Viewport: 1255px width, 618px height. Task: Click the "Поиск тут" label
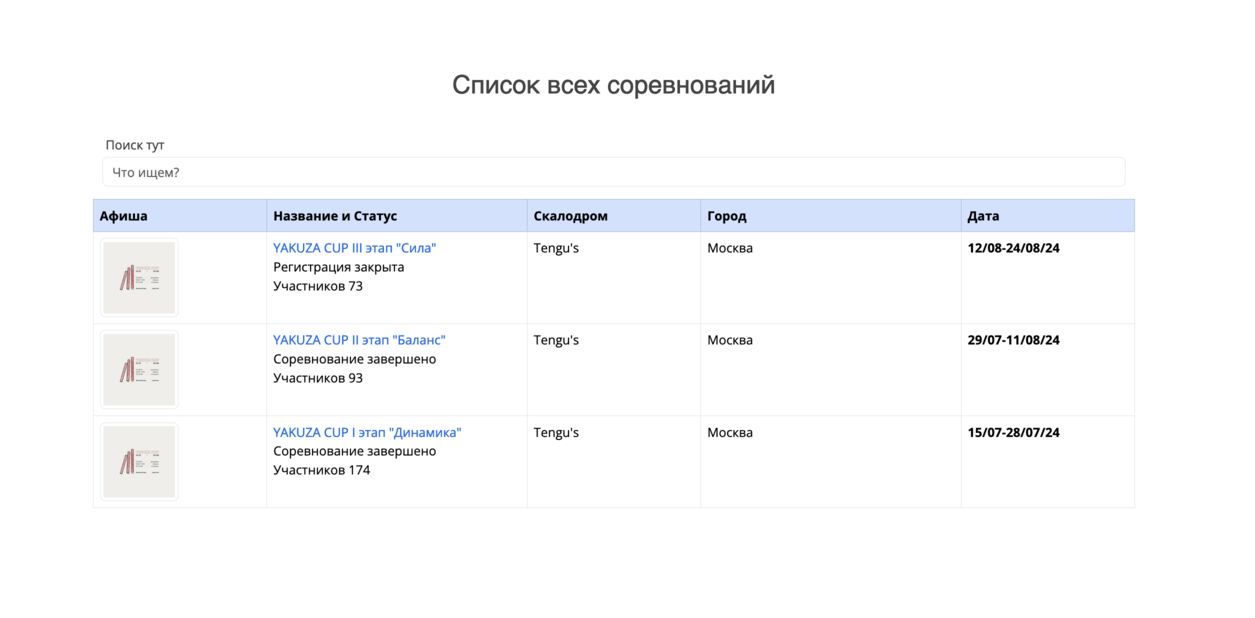(x=135, y=145)
